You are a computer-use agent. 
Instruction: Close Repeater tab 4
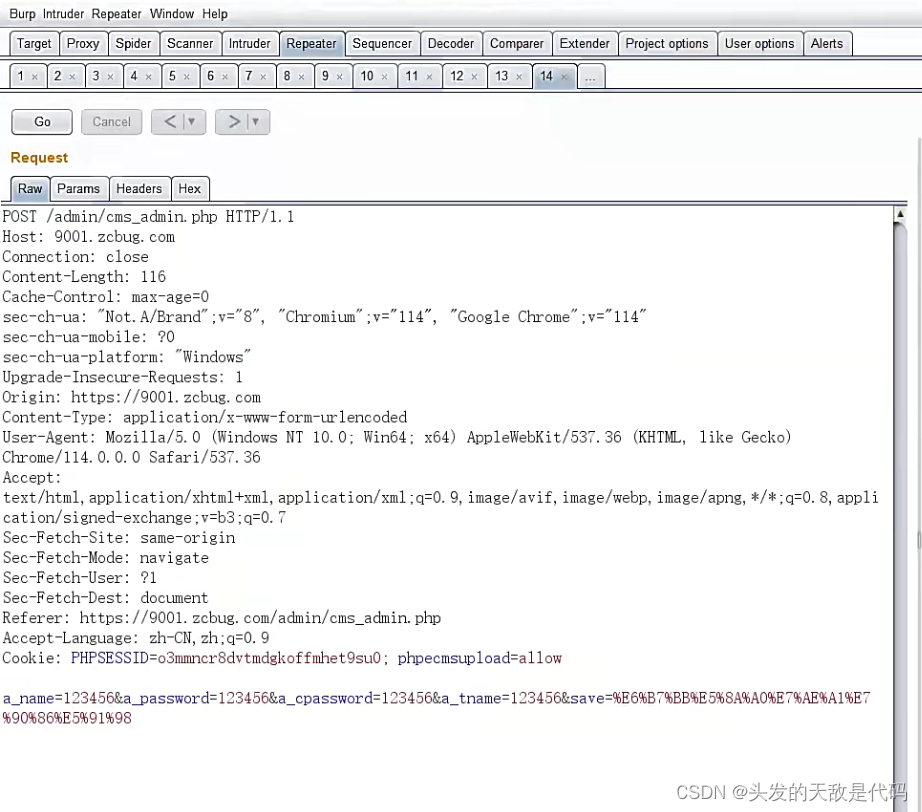tap(149, 76)
